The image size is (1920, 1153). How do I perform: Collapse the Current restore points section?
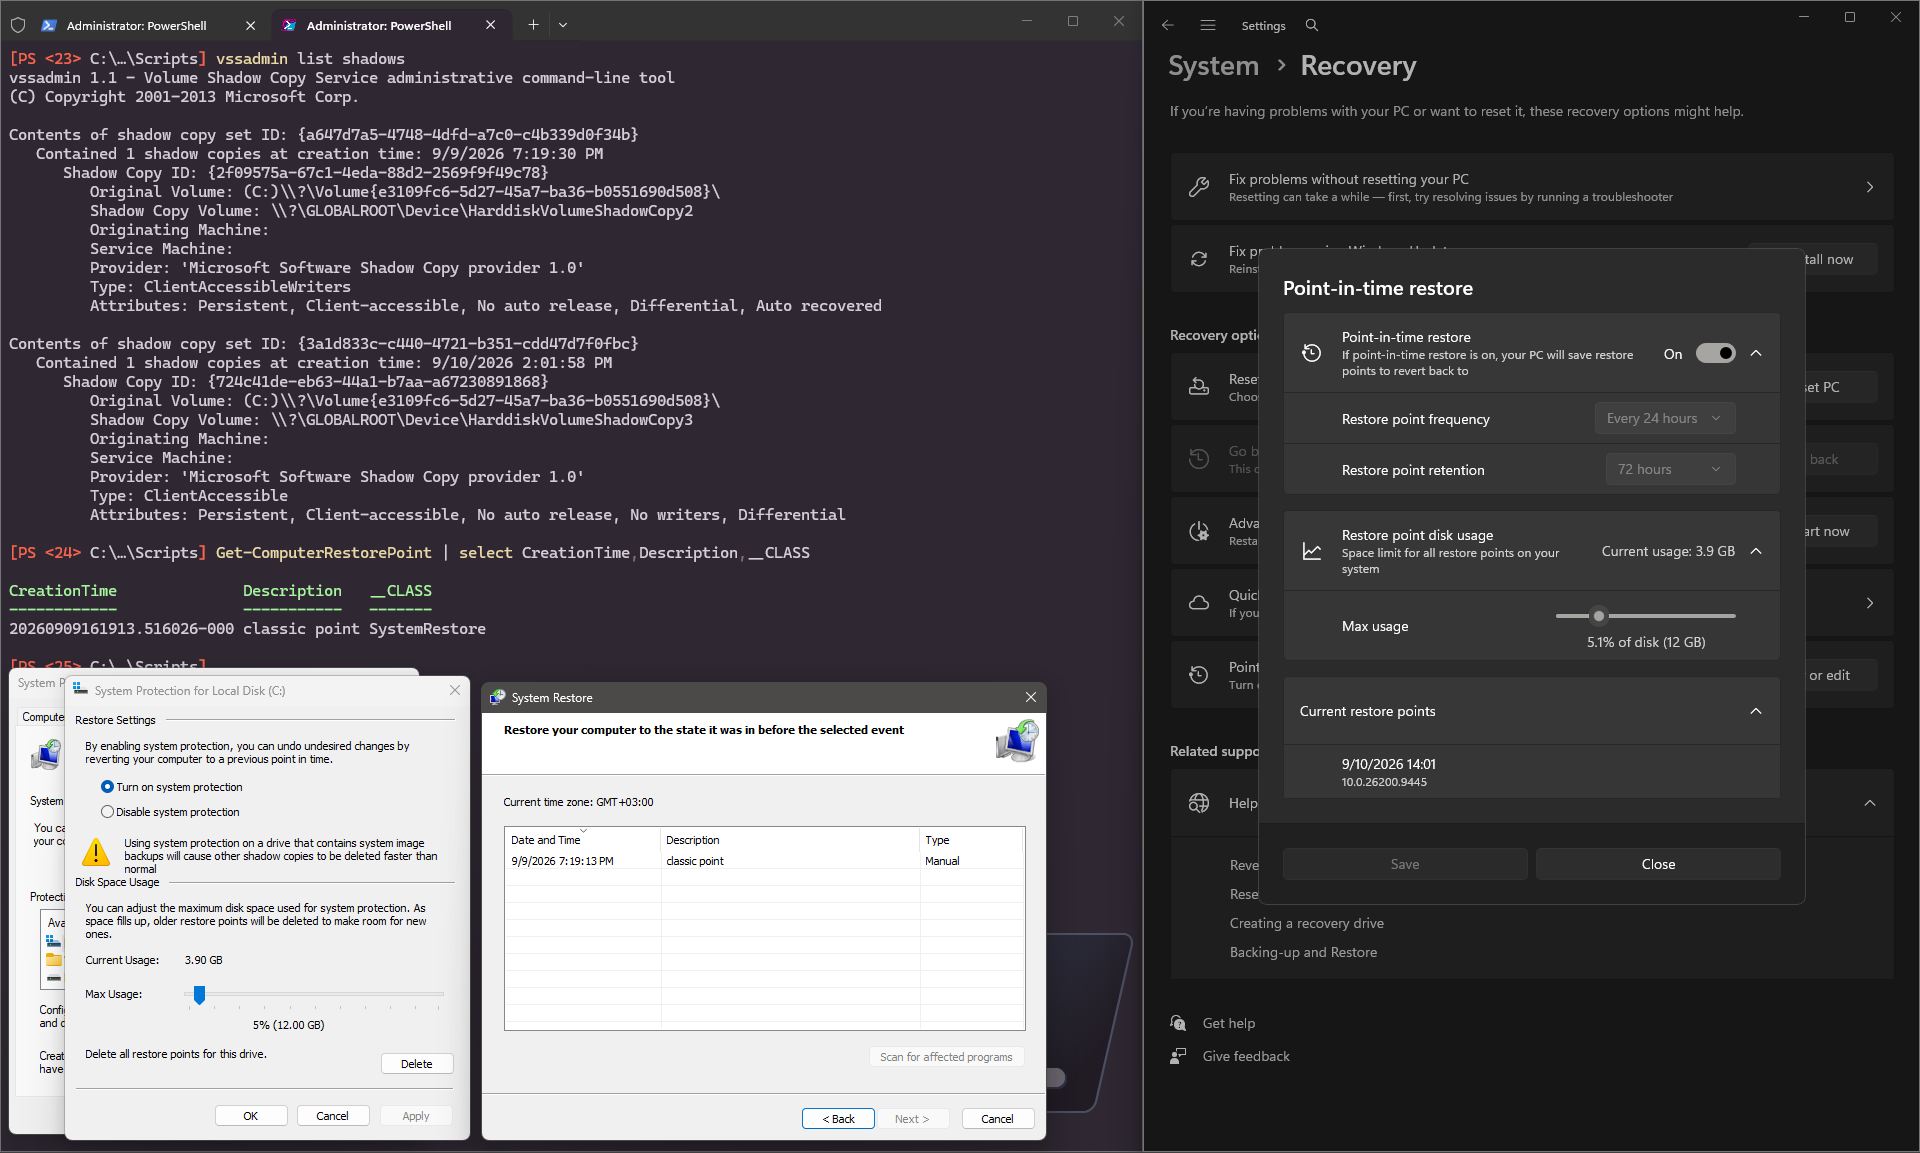coord(1756,711)
